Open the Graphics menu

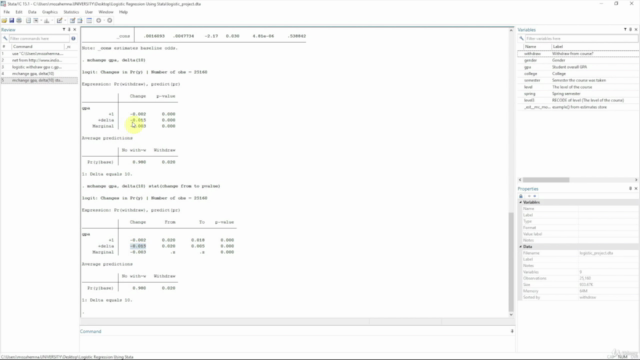click(50, 12)
